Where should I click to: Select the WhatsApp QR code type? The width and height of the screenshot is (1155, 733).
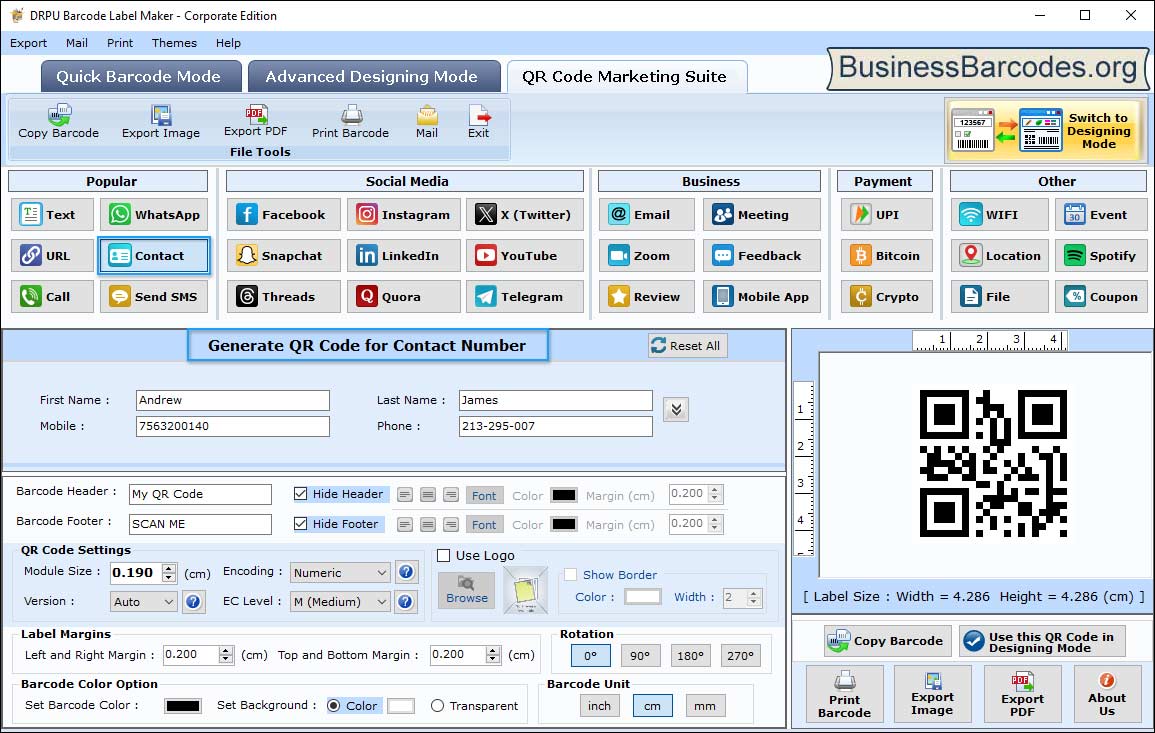[x=154, y=214]
